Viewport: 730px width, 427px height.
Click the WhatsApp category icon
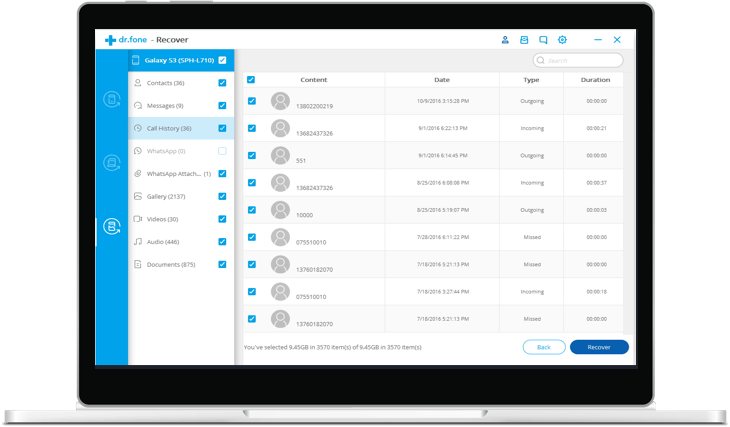pos(138,151)
